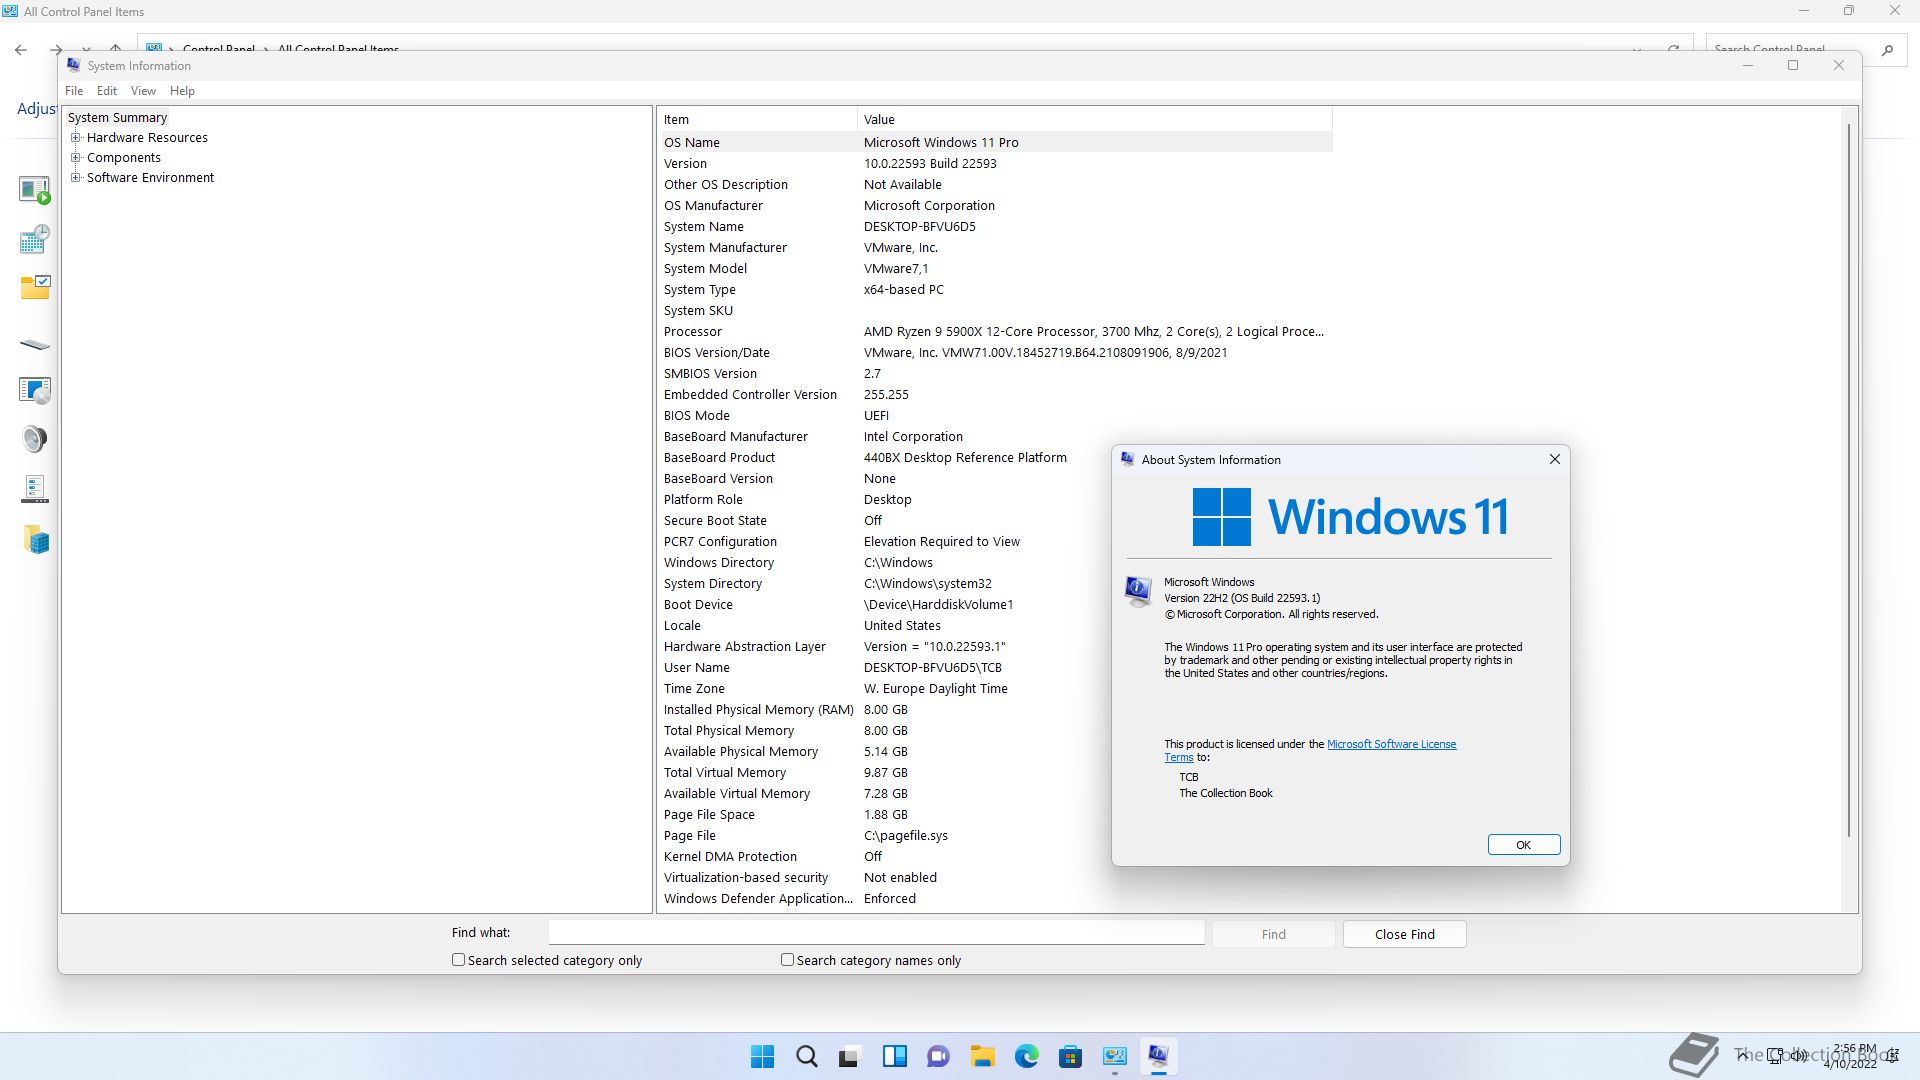Screen dimensions: 1920x1080
Task: Launch Microsoft Edge from the taskbar
Action: point(1026,1056)
